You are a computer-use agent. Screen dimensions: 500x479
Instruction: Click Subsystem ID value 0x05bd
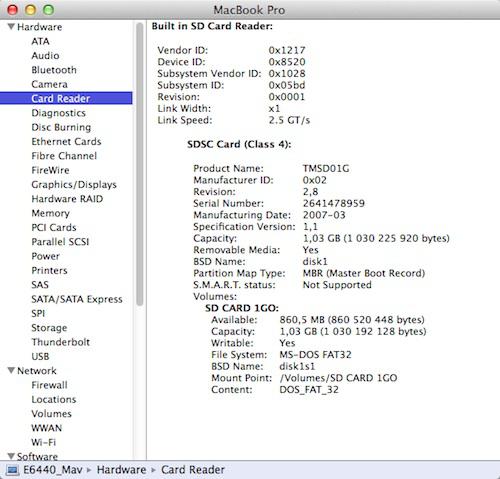(287, 85)
